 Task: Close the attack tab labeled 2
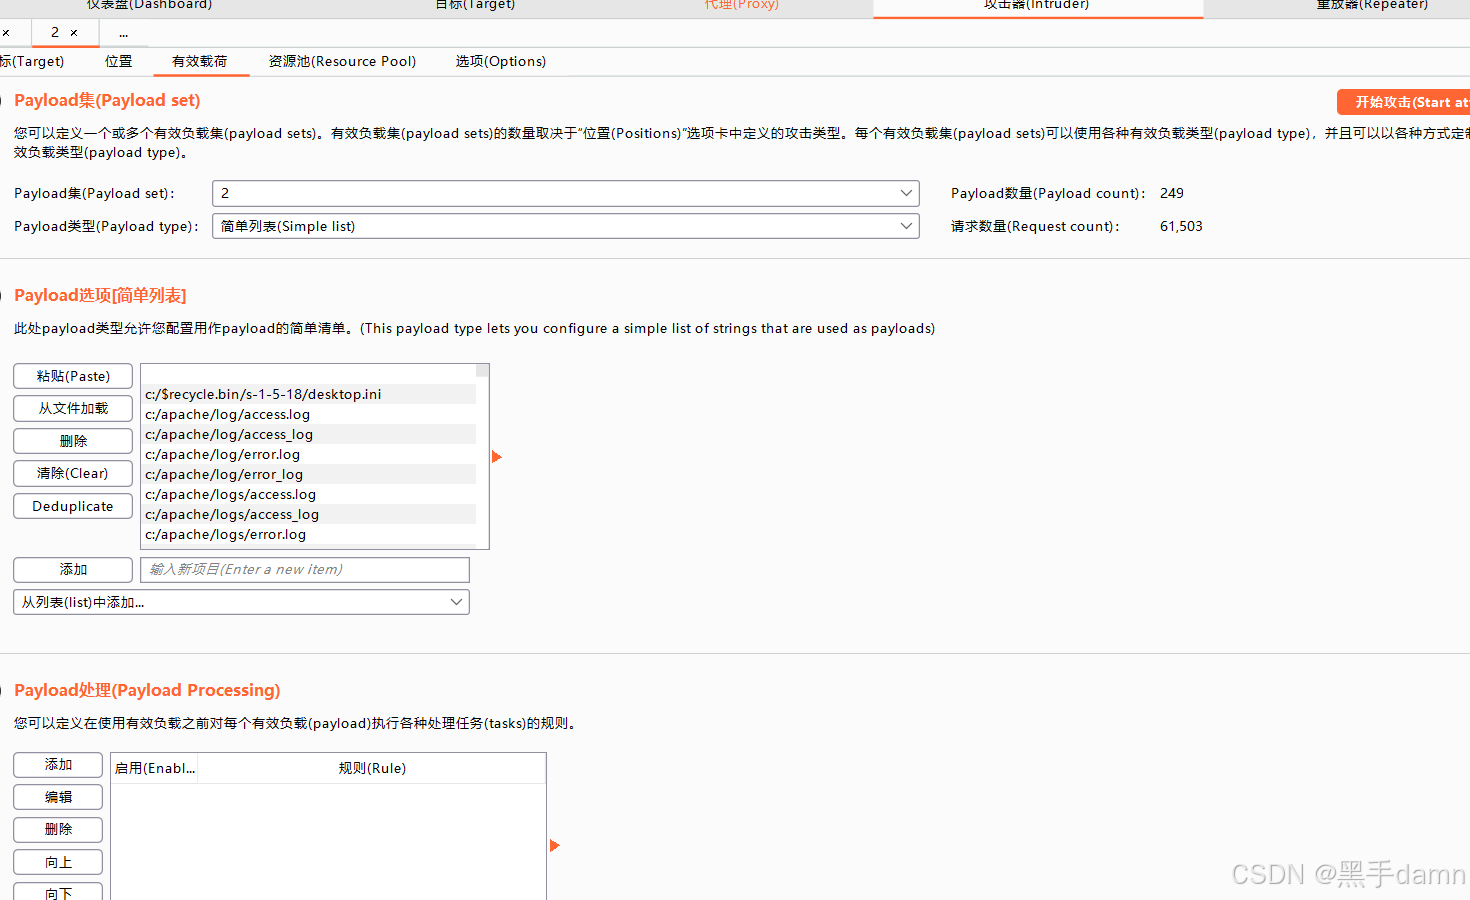[75, 32]
